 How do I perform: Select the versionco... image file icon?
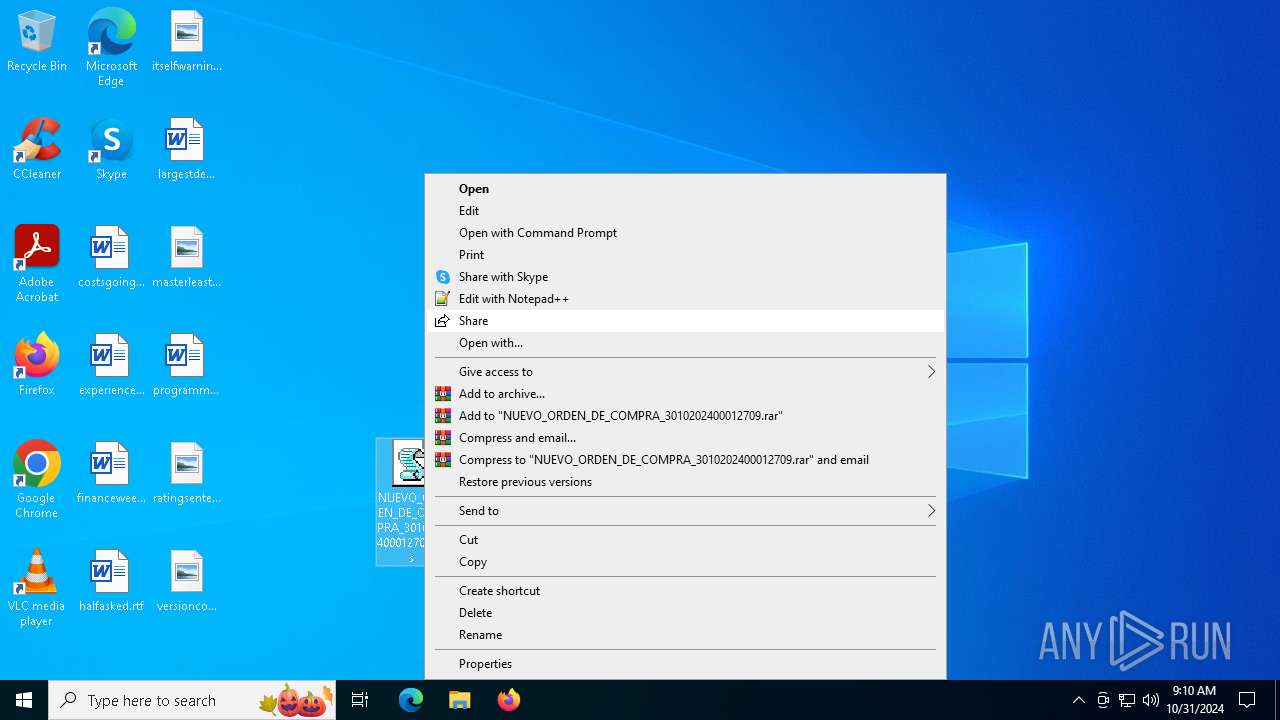[x=186, y=582]
